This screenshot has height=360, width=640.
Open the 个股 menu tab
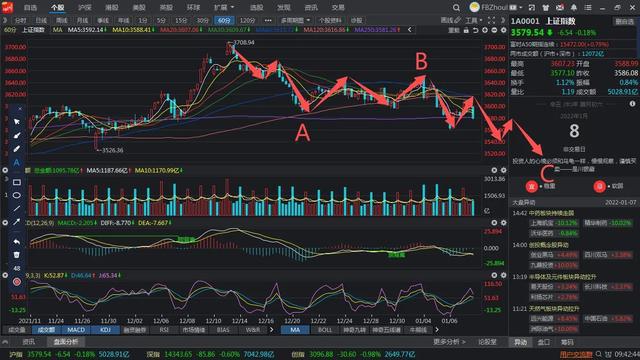click(x=58, y=7)
